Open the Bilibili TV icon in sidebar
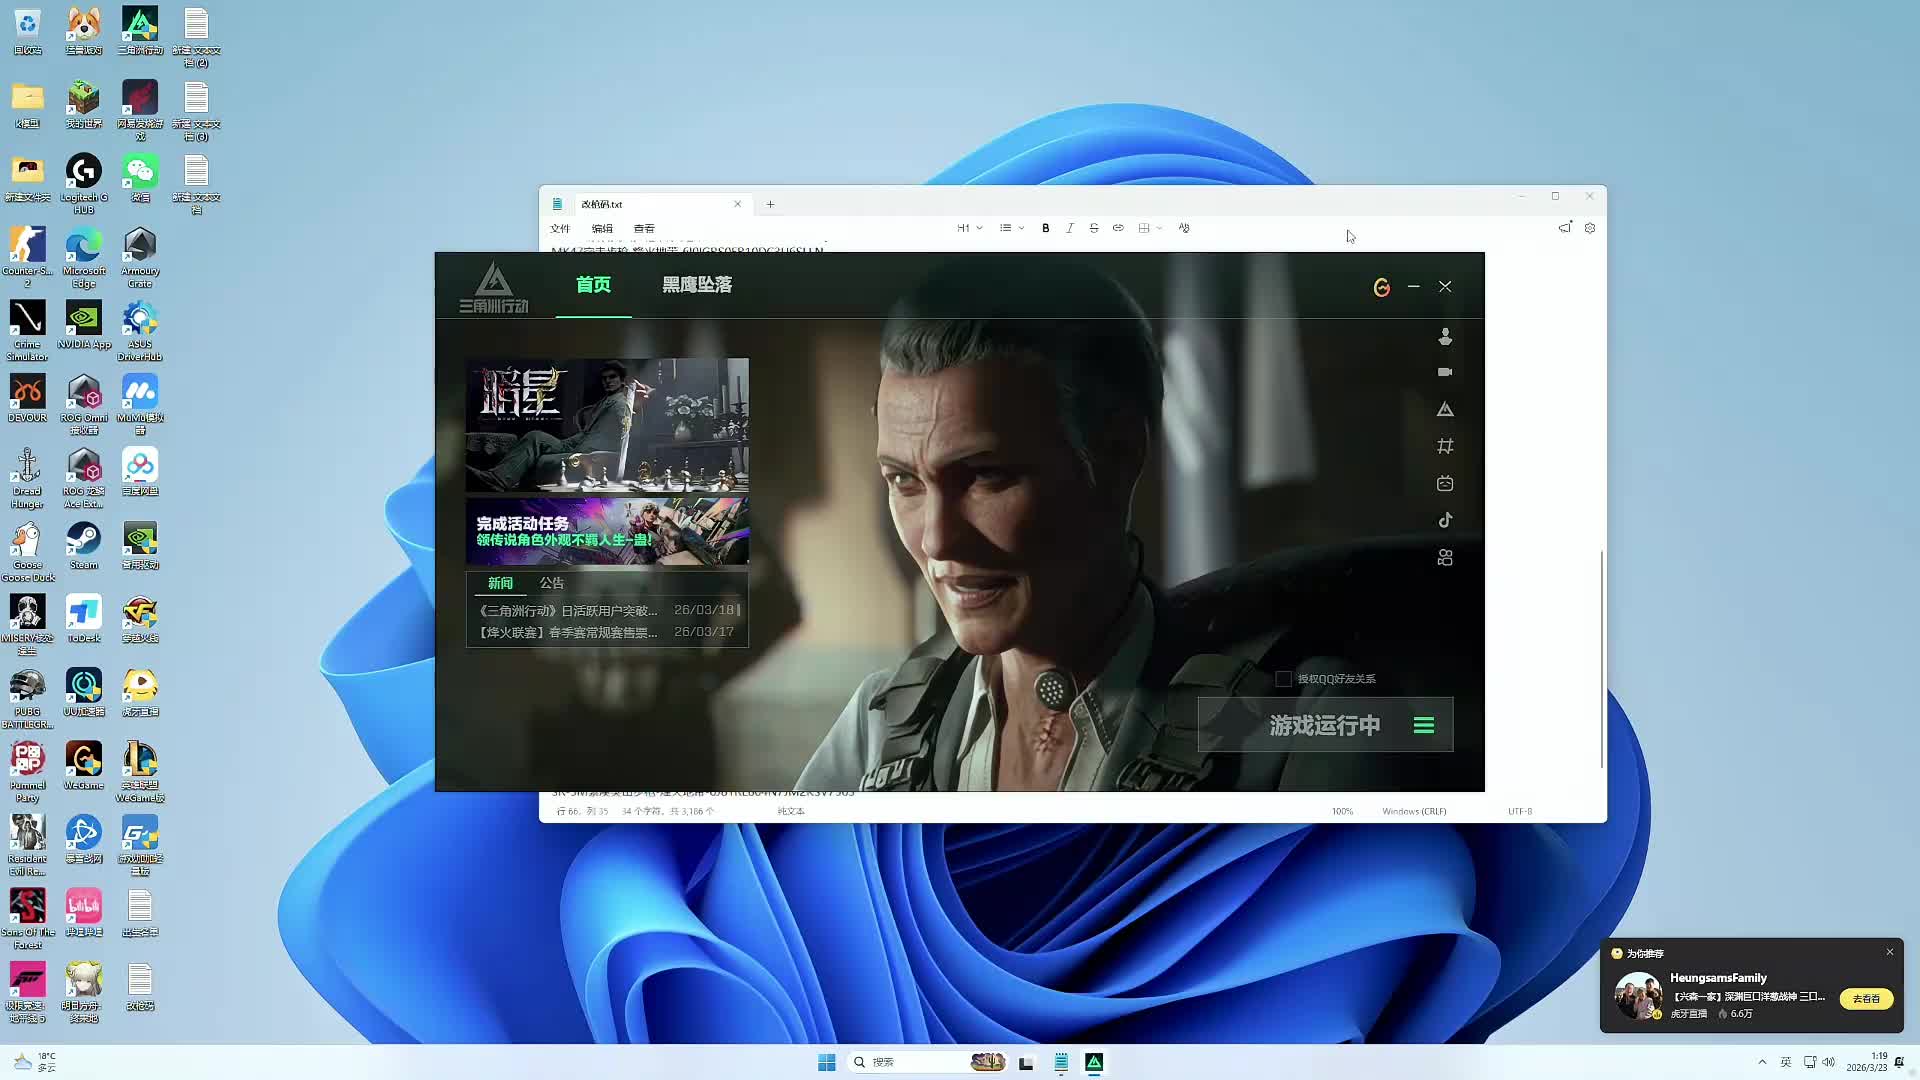 coord(1445,483)
